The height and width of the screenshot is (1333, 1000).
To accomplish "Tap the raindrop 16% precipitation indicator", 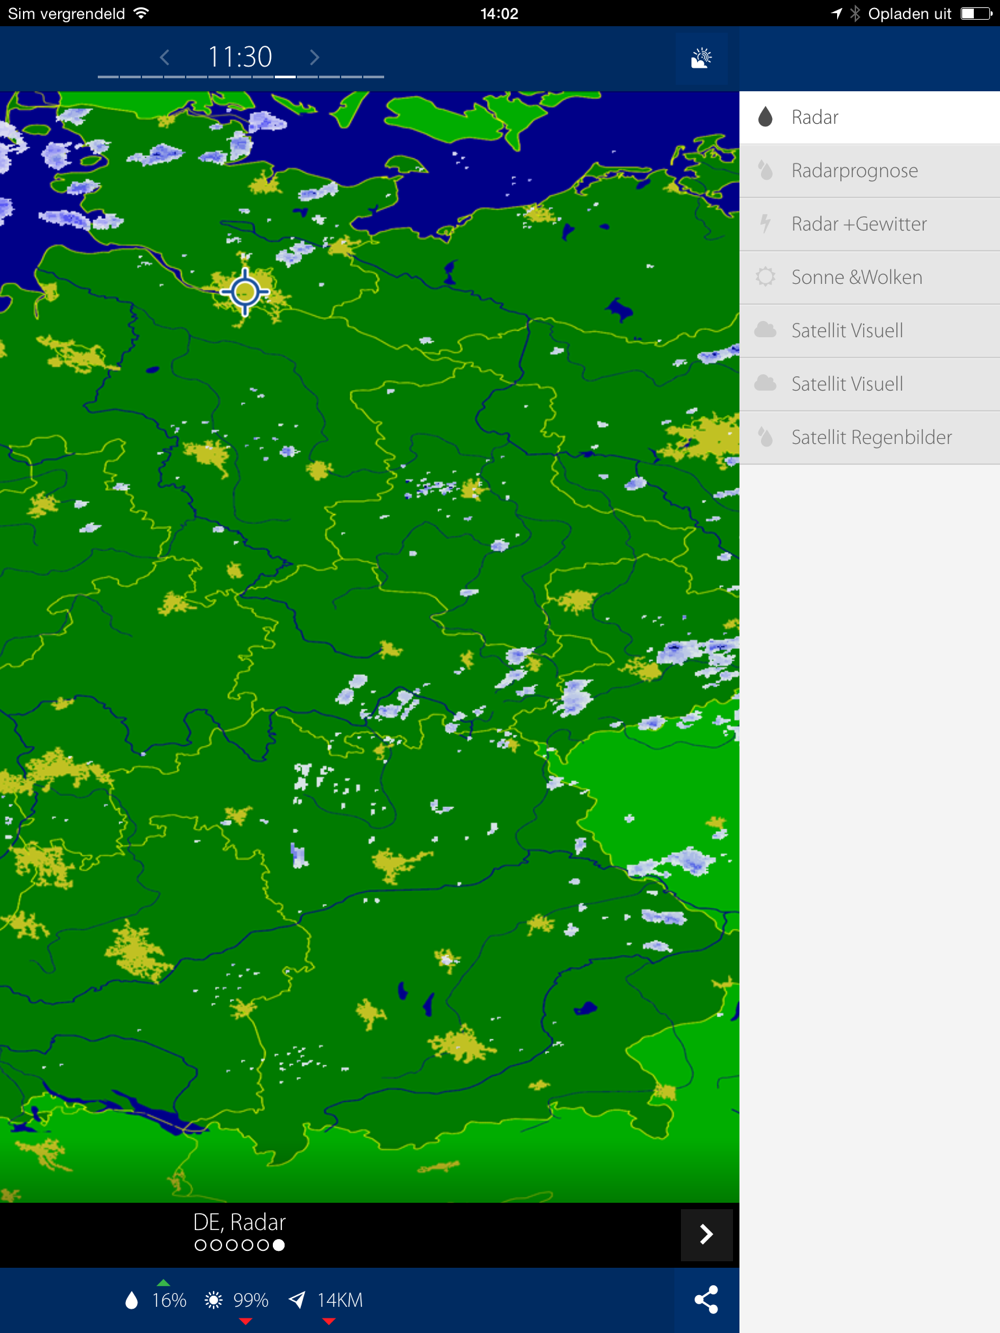I will point(156,1300).
